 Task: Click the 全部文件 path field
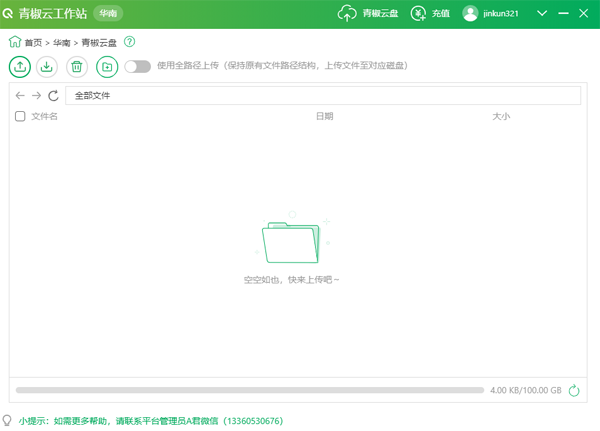pyautogui.click(x=322, y=96)
